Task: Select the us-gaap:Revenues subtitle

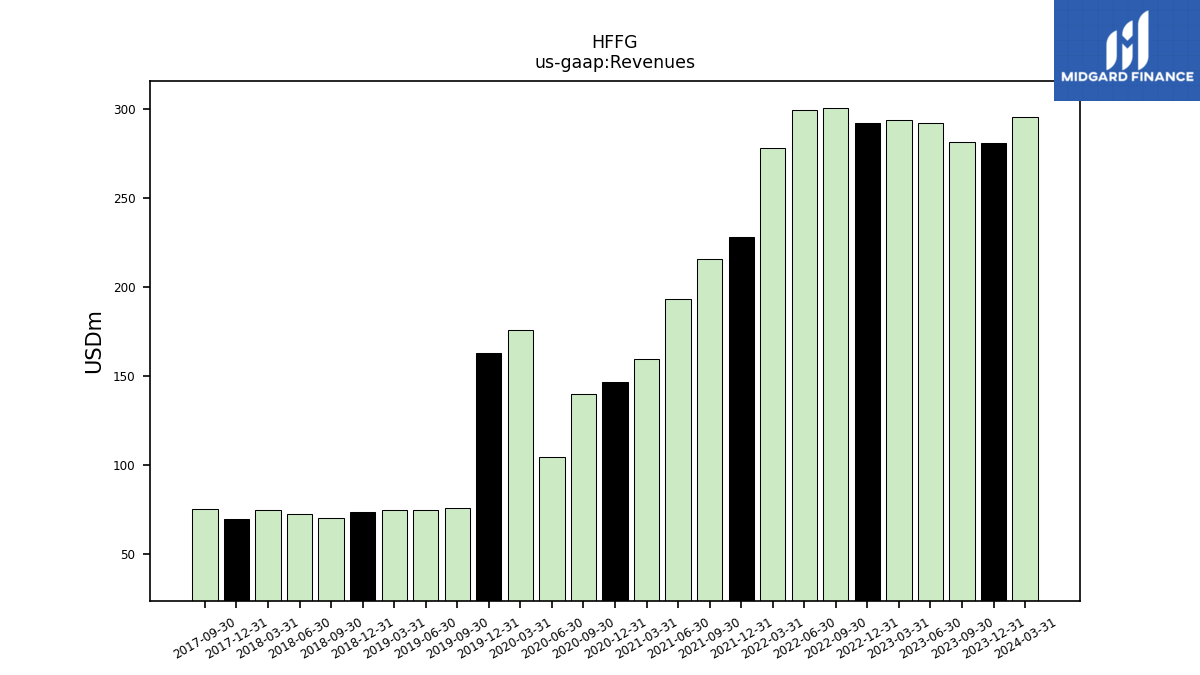Action: coord(614,63)
